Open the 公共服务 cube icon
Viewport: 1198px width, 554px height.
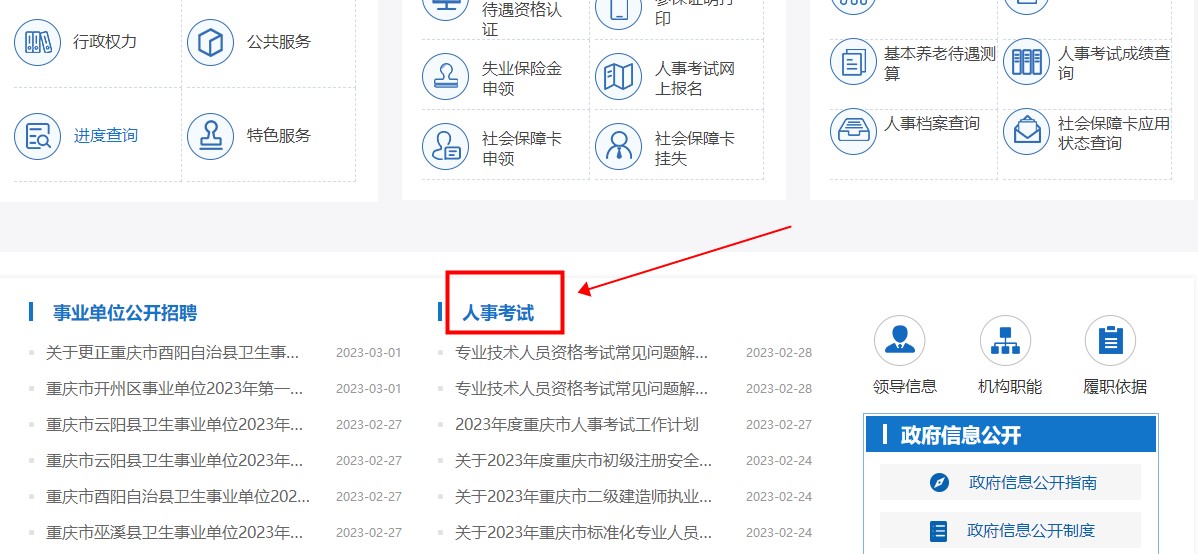click(x=211, y=42)
